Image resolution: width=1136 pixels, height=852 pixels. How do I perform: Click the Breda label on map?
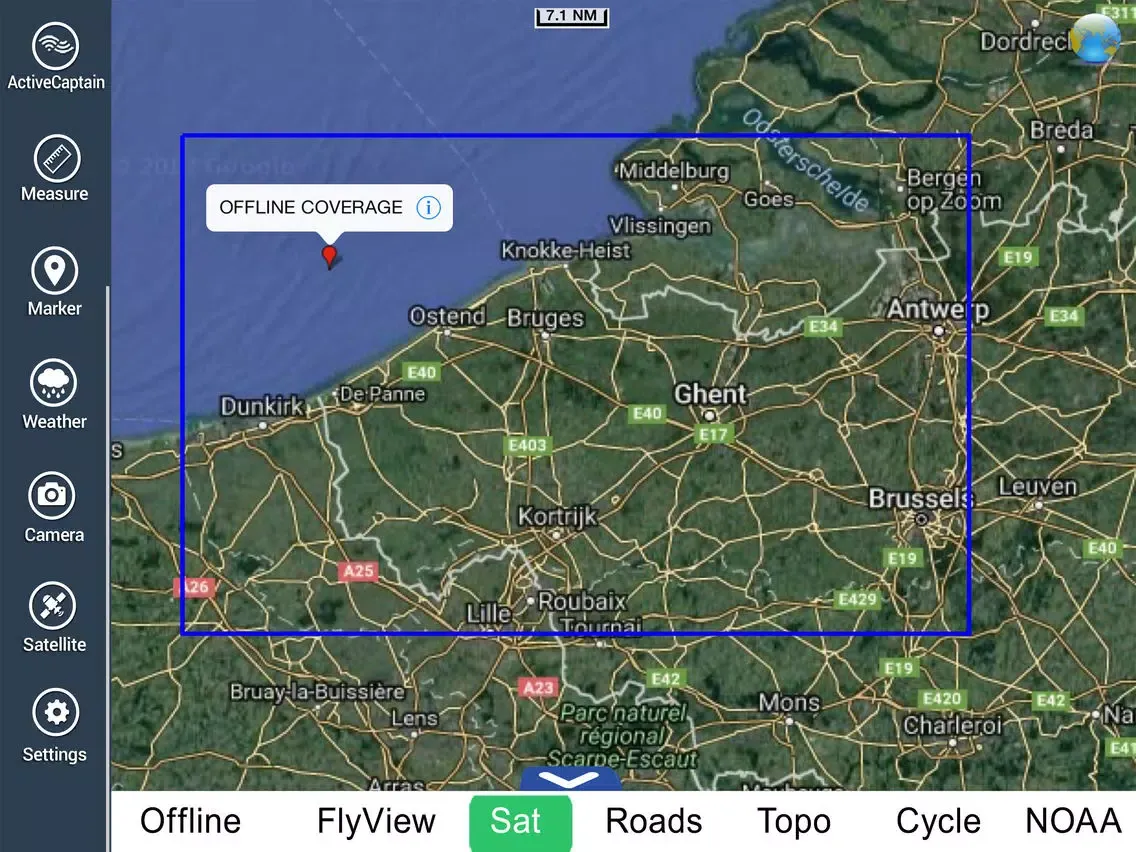pyautogui.click(x=1061, y=130)
